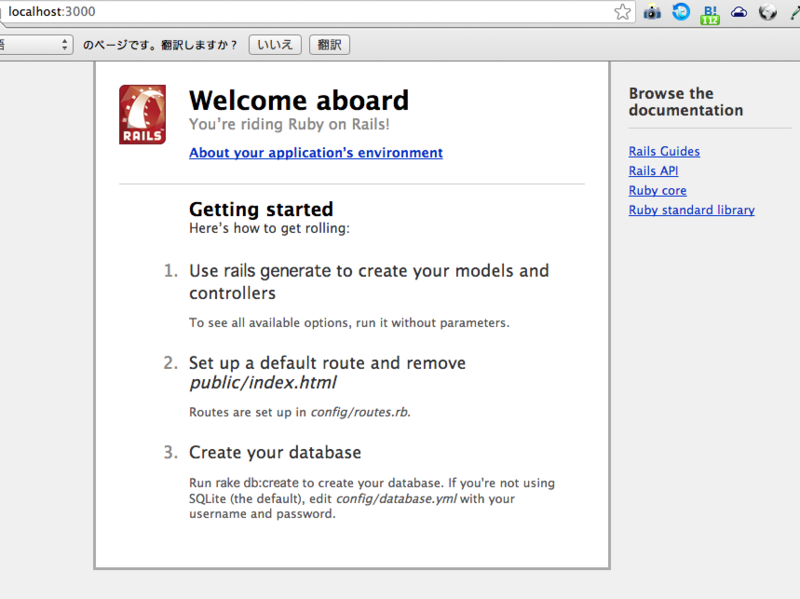Click 'Here's how to get rolling:' text
This screenshot has height=599, width=800.
tap(269, 228)
